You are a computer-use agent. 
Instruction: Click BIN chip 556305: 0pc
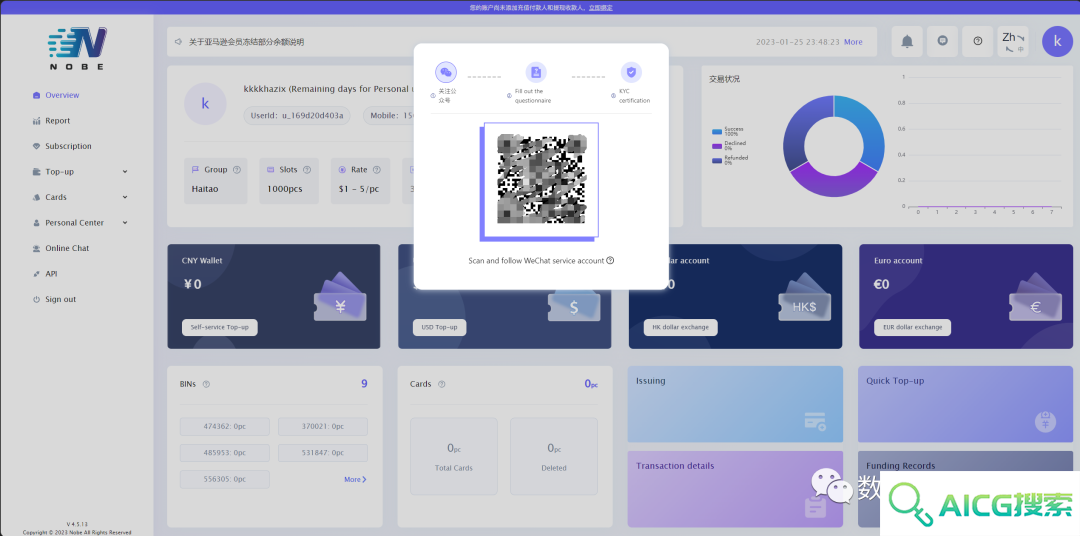(225, 480)
